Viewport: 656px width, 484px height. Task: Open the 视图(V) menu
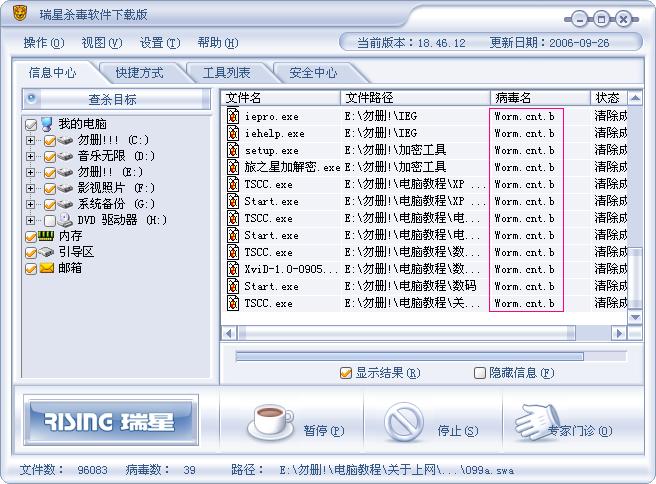pyautogui.click(x=102, y=42)
